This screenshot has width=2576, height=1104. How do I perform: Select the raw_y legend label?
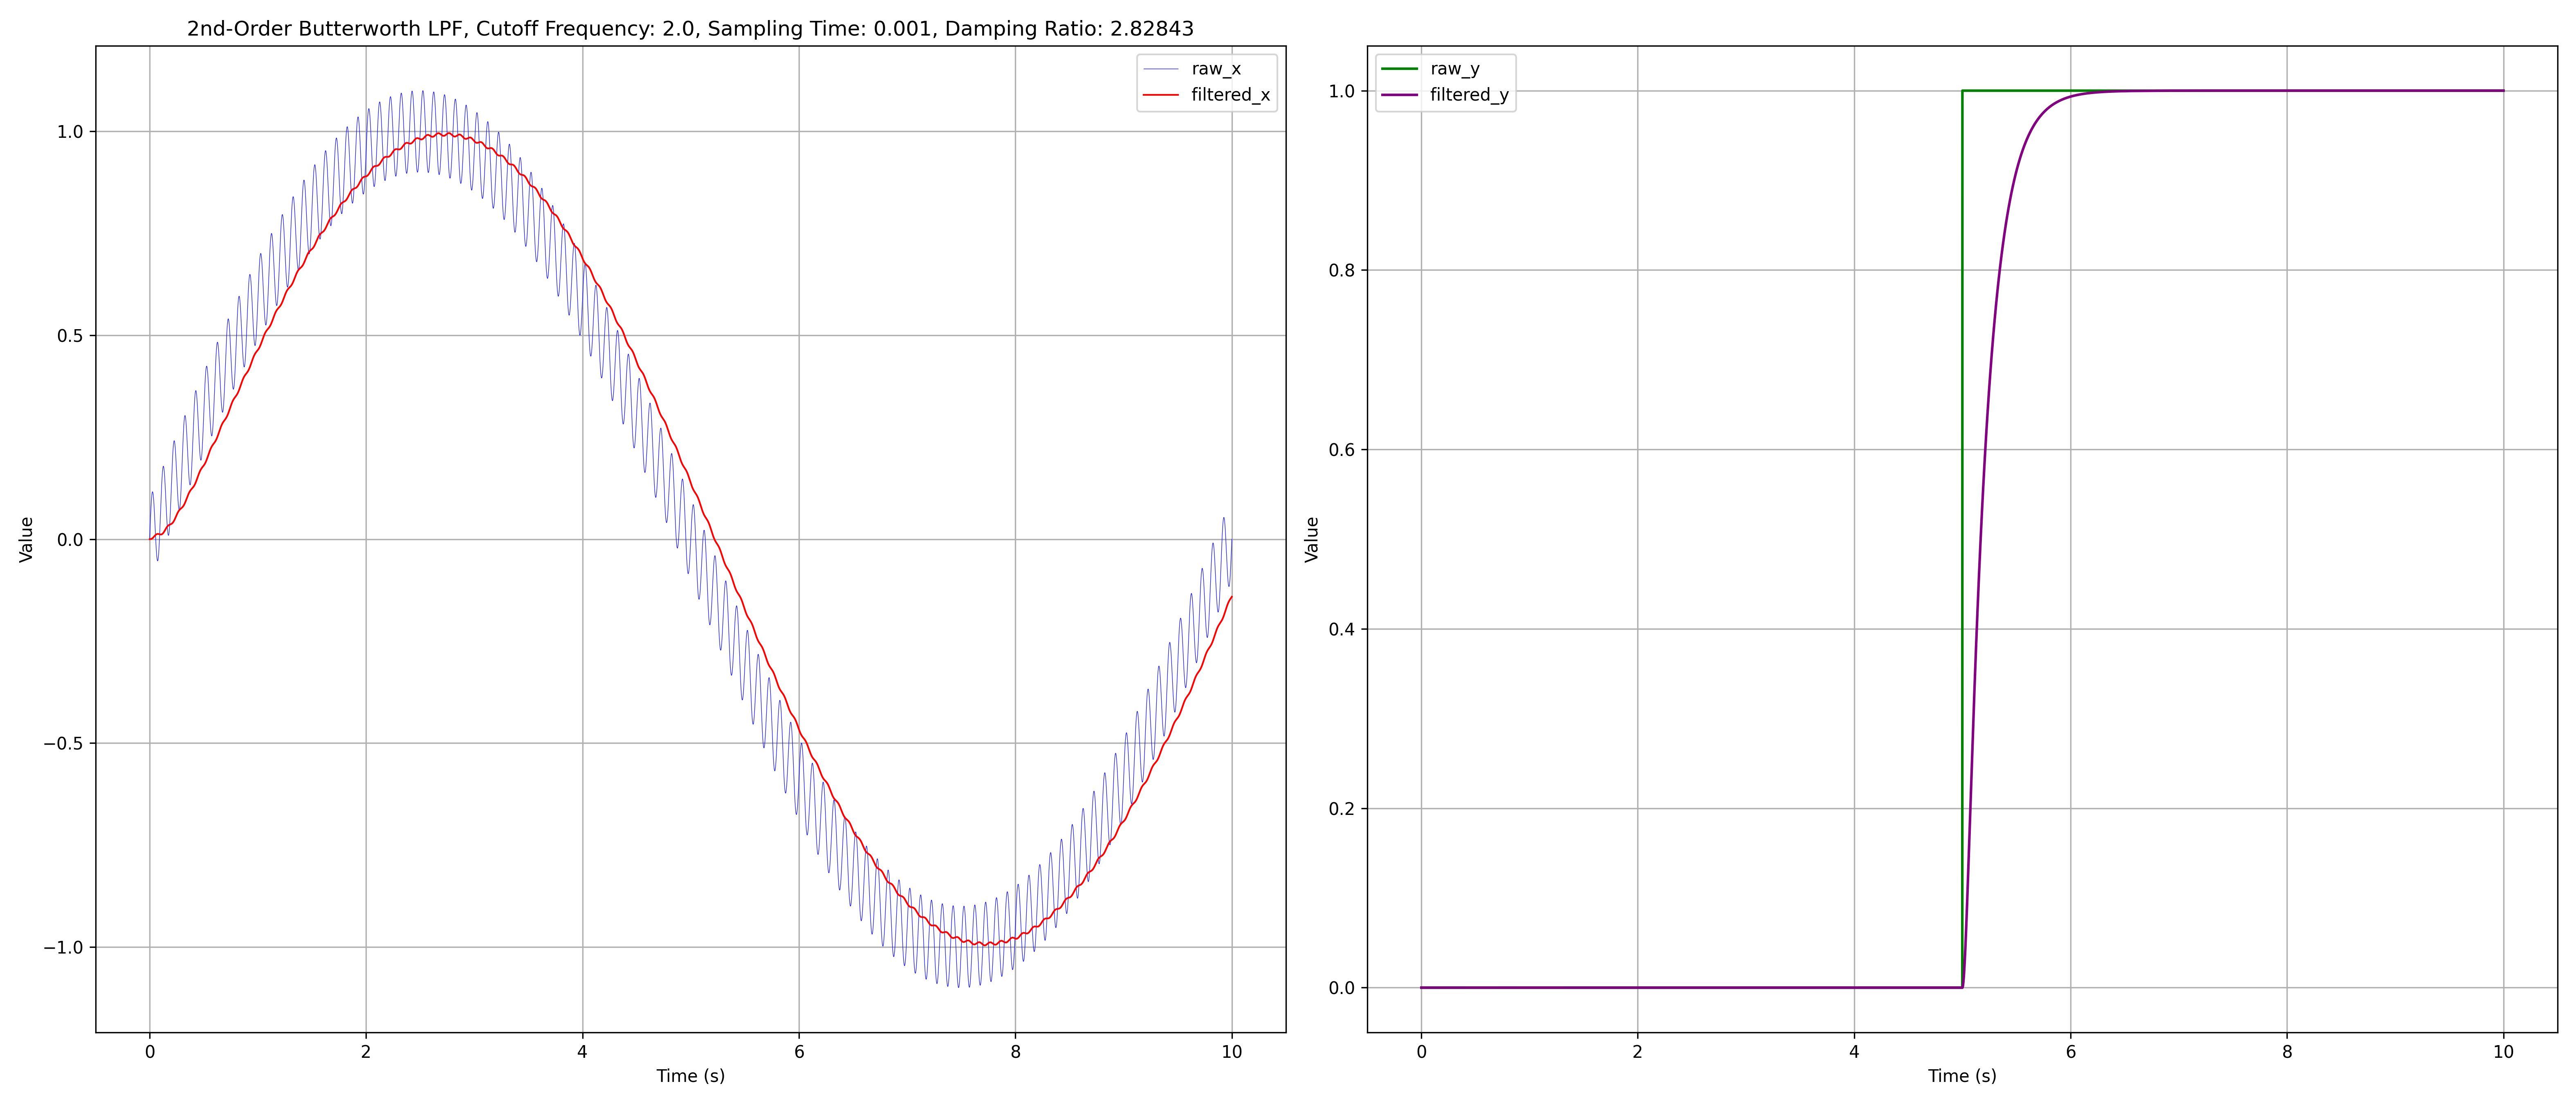(x=1455, y=69)
